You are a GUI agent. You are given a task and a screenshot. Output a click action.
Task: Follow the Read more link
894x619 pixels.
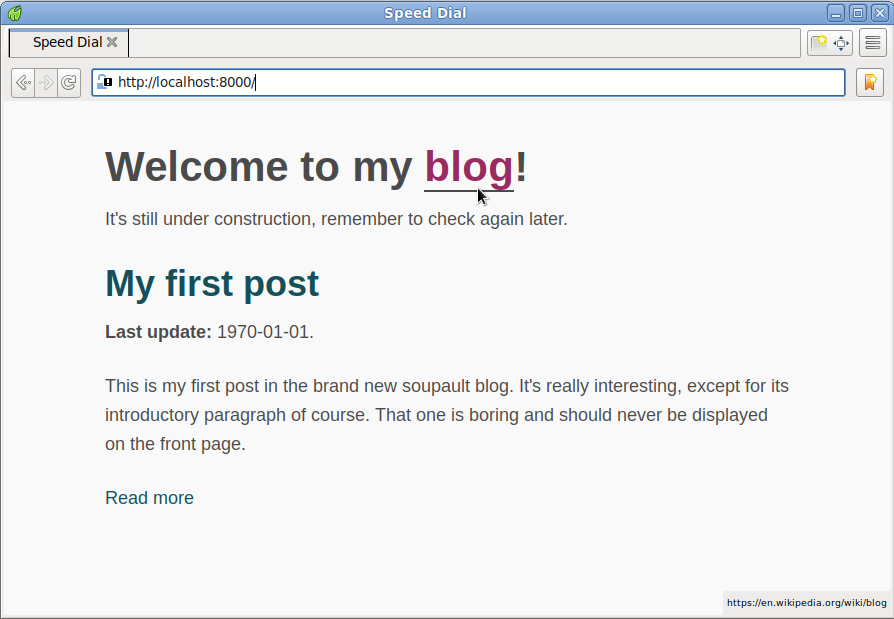149,498
